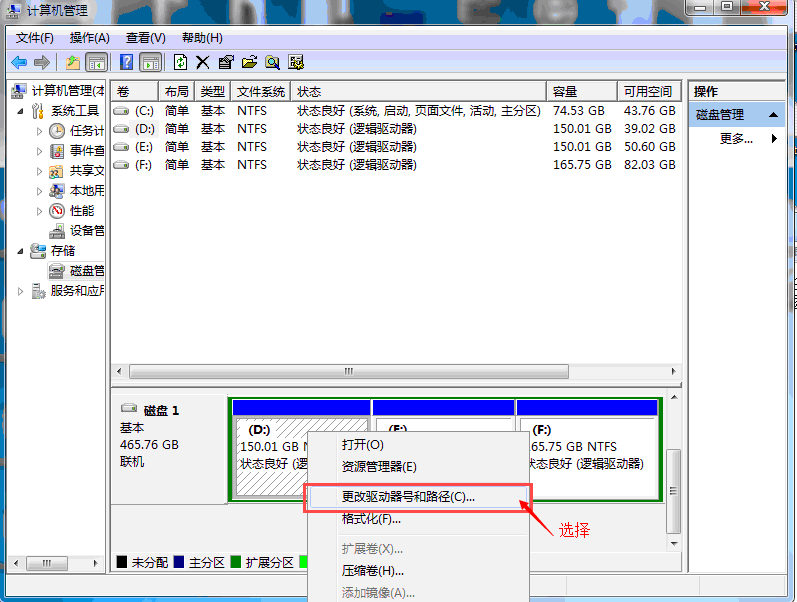The image size is (797, 602).
Task: Click the Properties toolbar icon
Action: tap(226, 62)
